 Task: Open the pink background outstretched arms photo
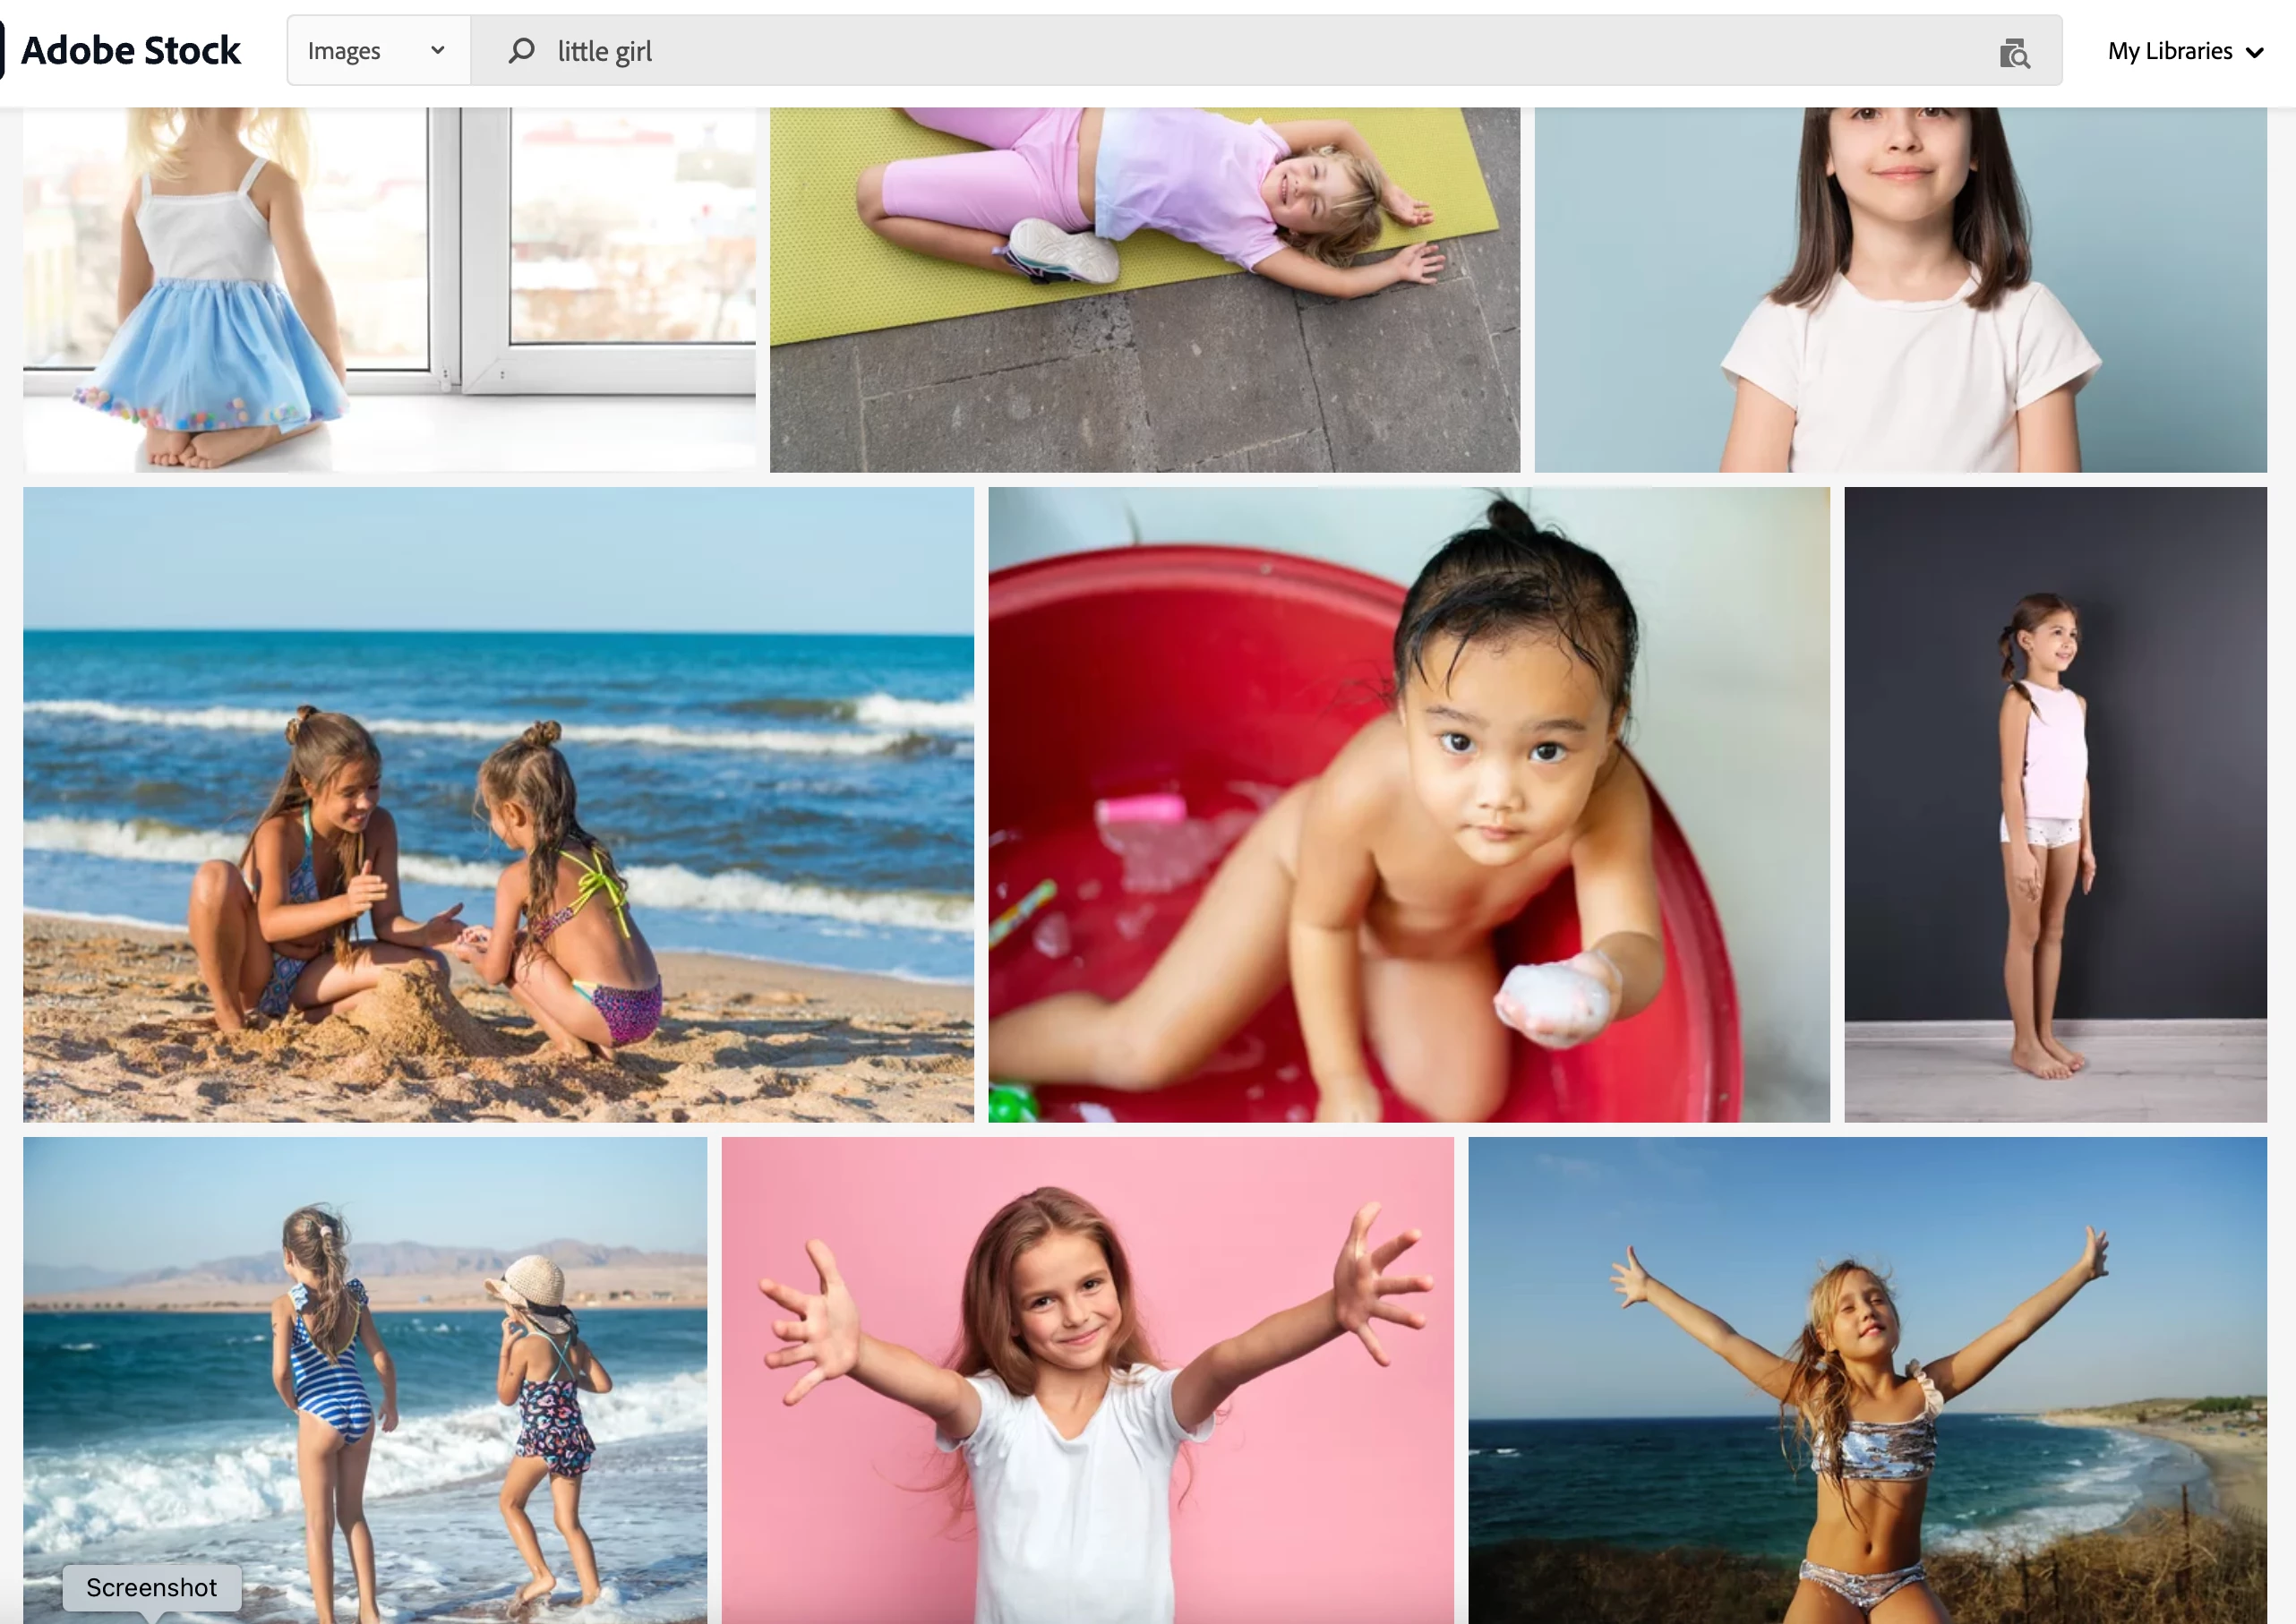[x=1087, y=1380]
